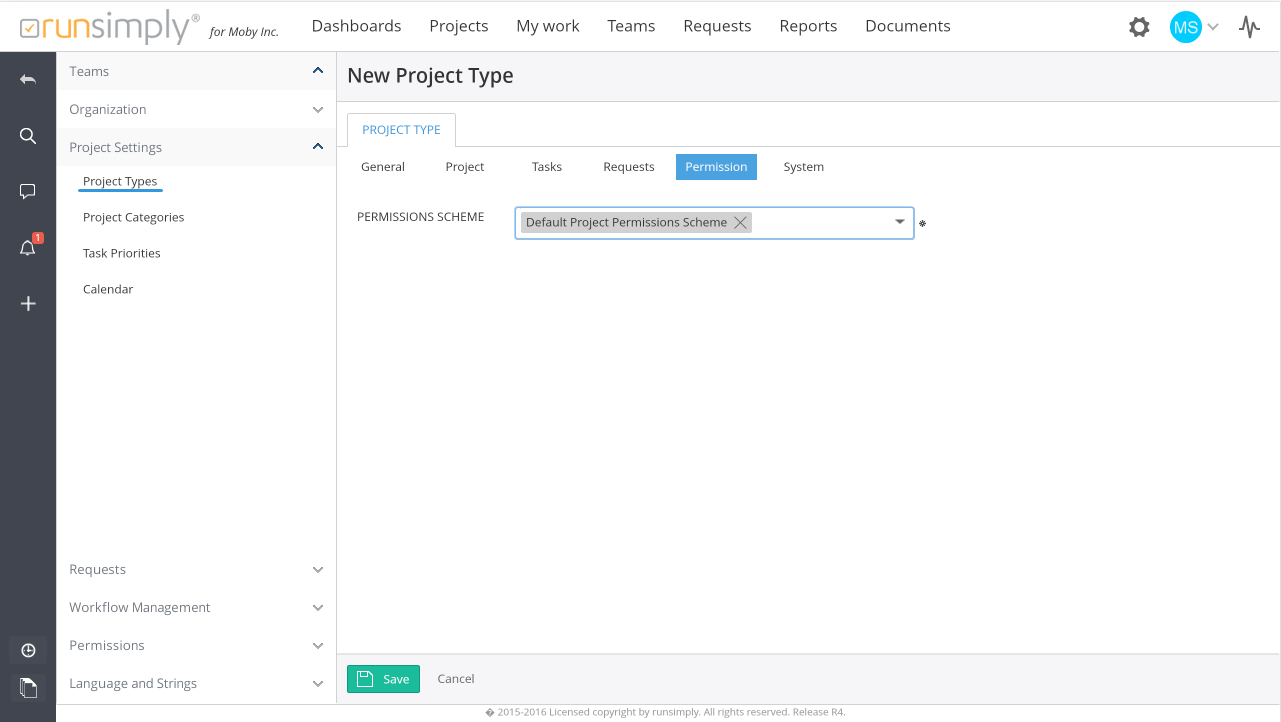Open notifications bell with red badge

[x=28, y=248]
